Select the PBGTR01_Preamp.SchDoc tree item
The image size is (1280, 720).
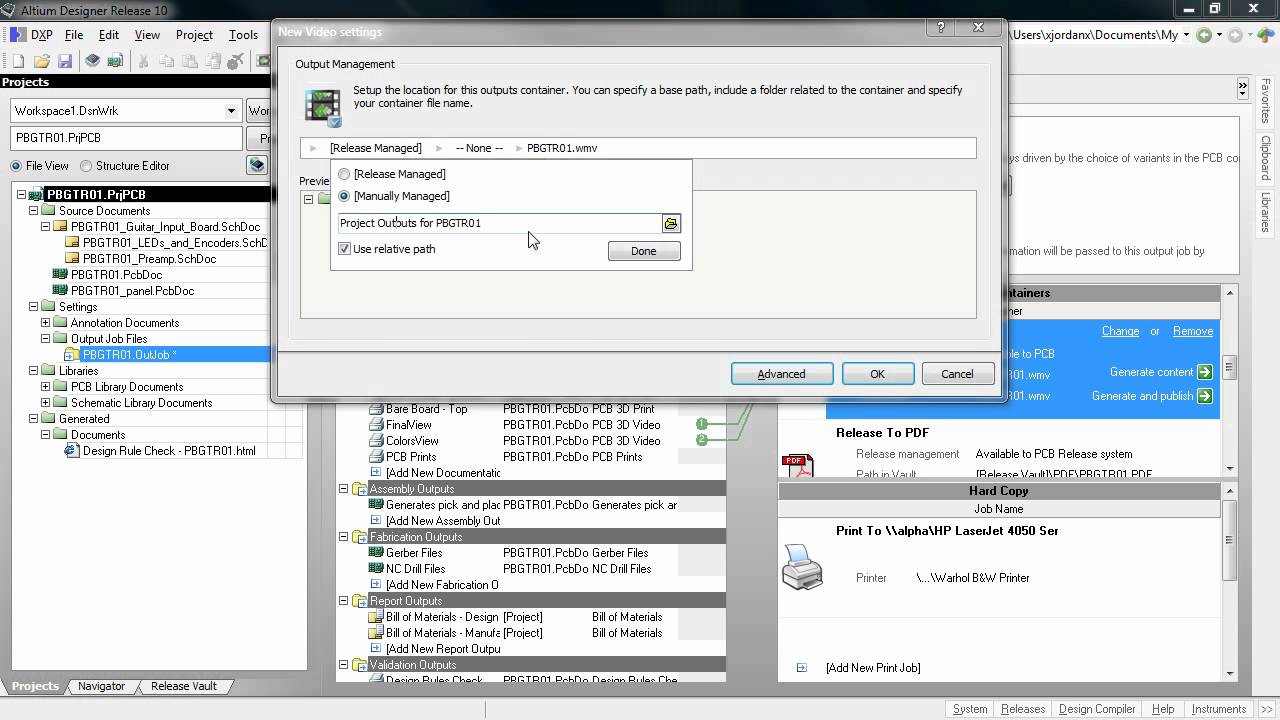pyautogui.click(x=149, y=259)
